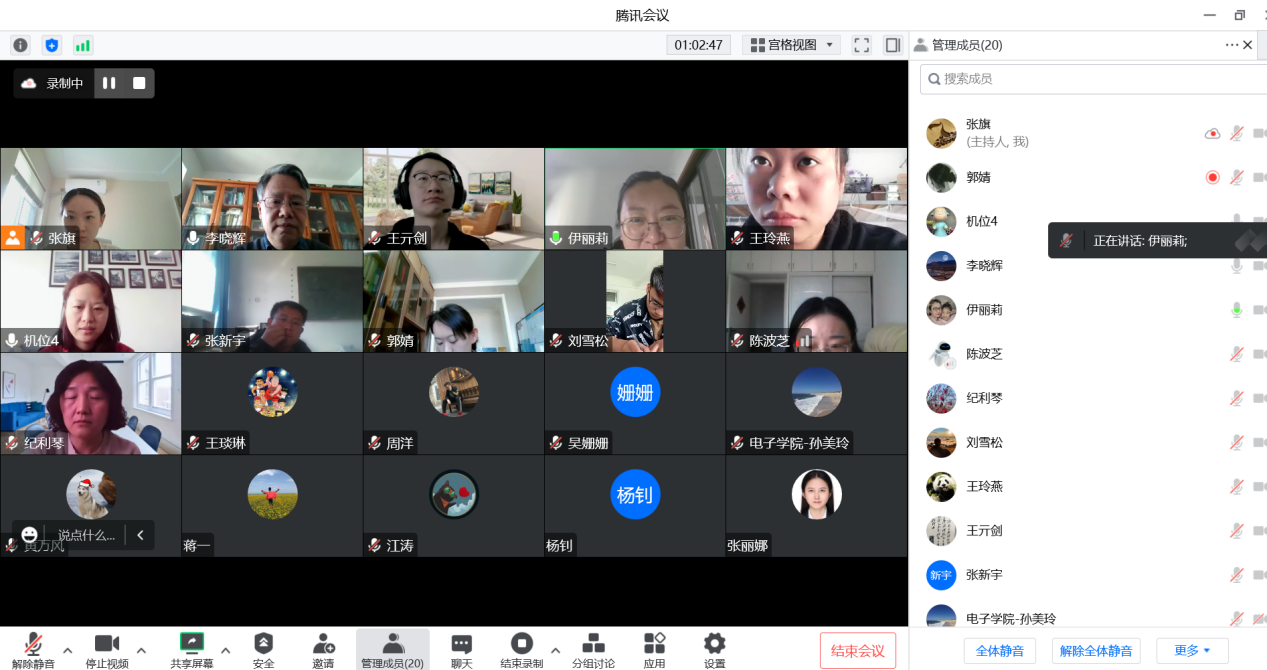Expand the 更多 dropdown in member panel

1192,651
